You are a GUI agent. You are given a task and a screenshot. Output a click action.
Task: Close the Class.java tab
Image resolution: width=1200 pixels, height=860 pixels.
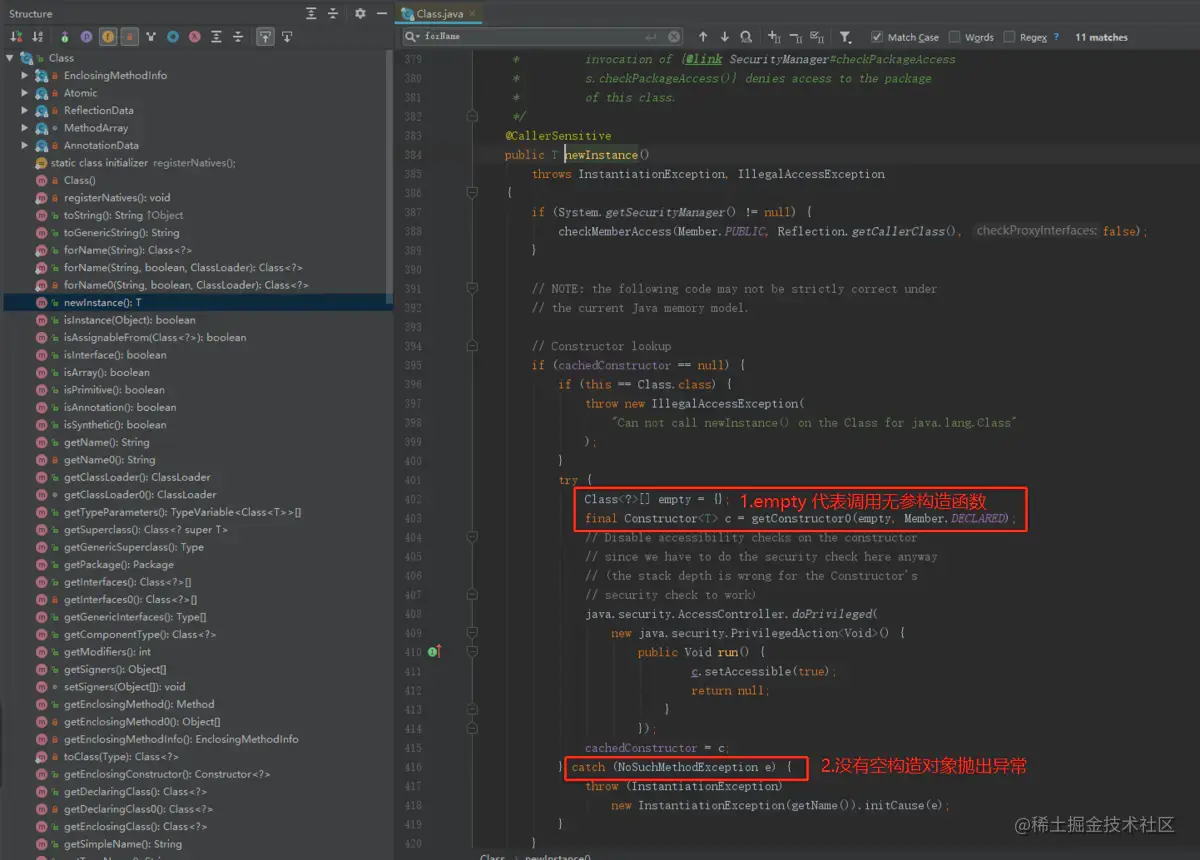pos(474,14)
